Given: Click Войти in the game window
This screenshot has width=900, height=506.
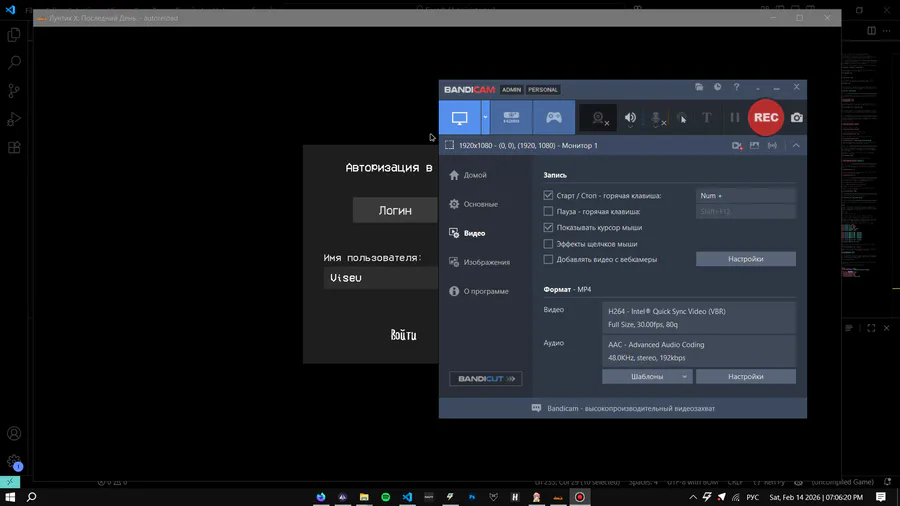Looking at the screenshot, I should [x=404, y=335].
